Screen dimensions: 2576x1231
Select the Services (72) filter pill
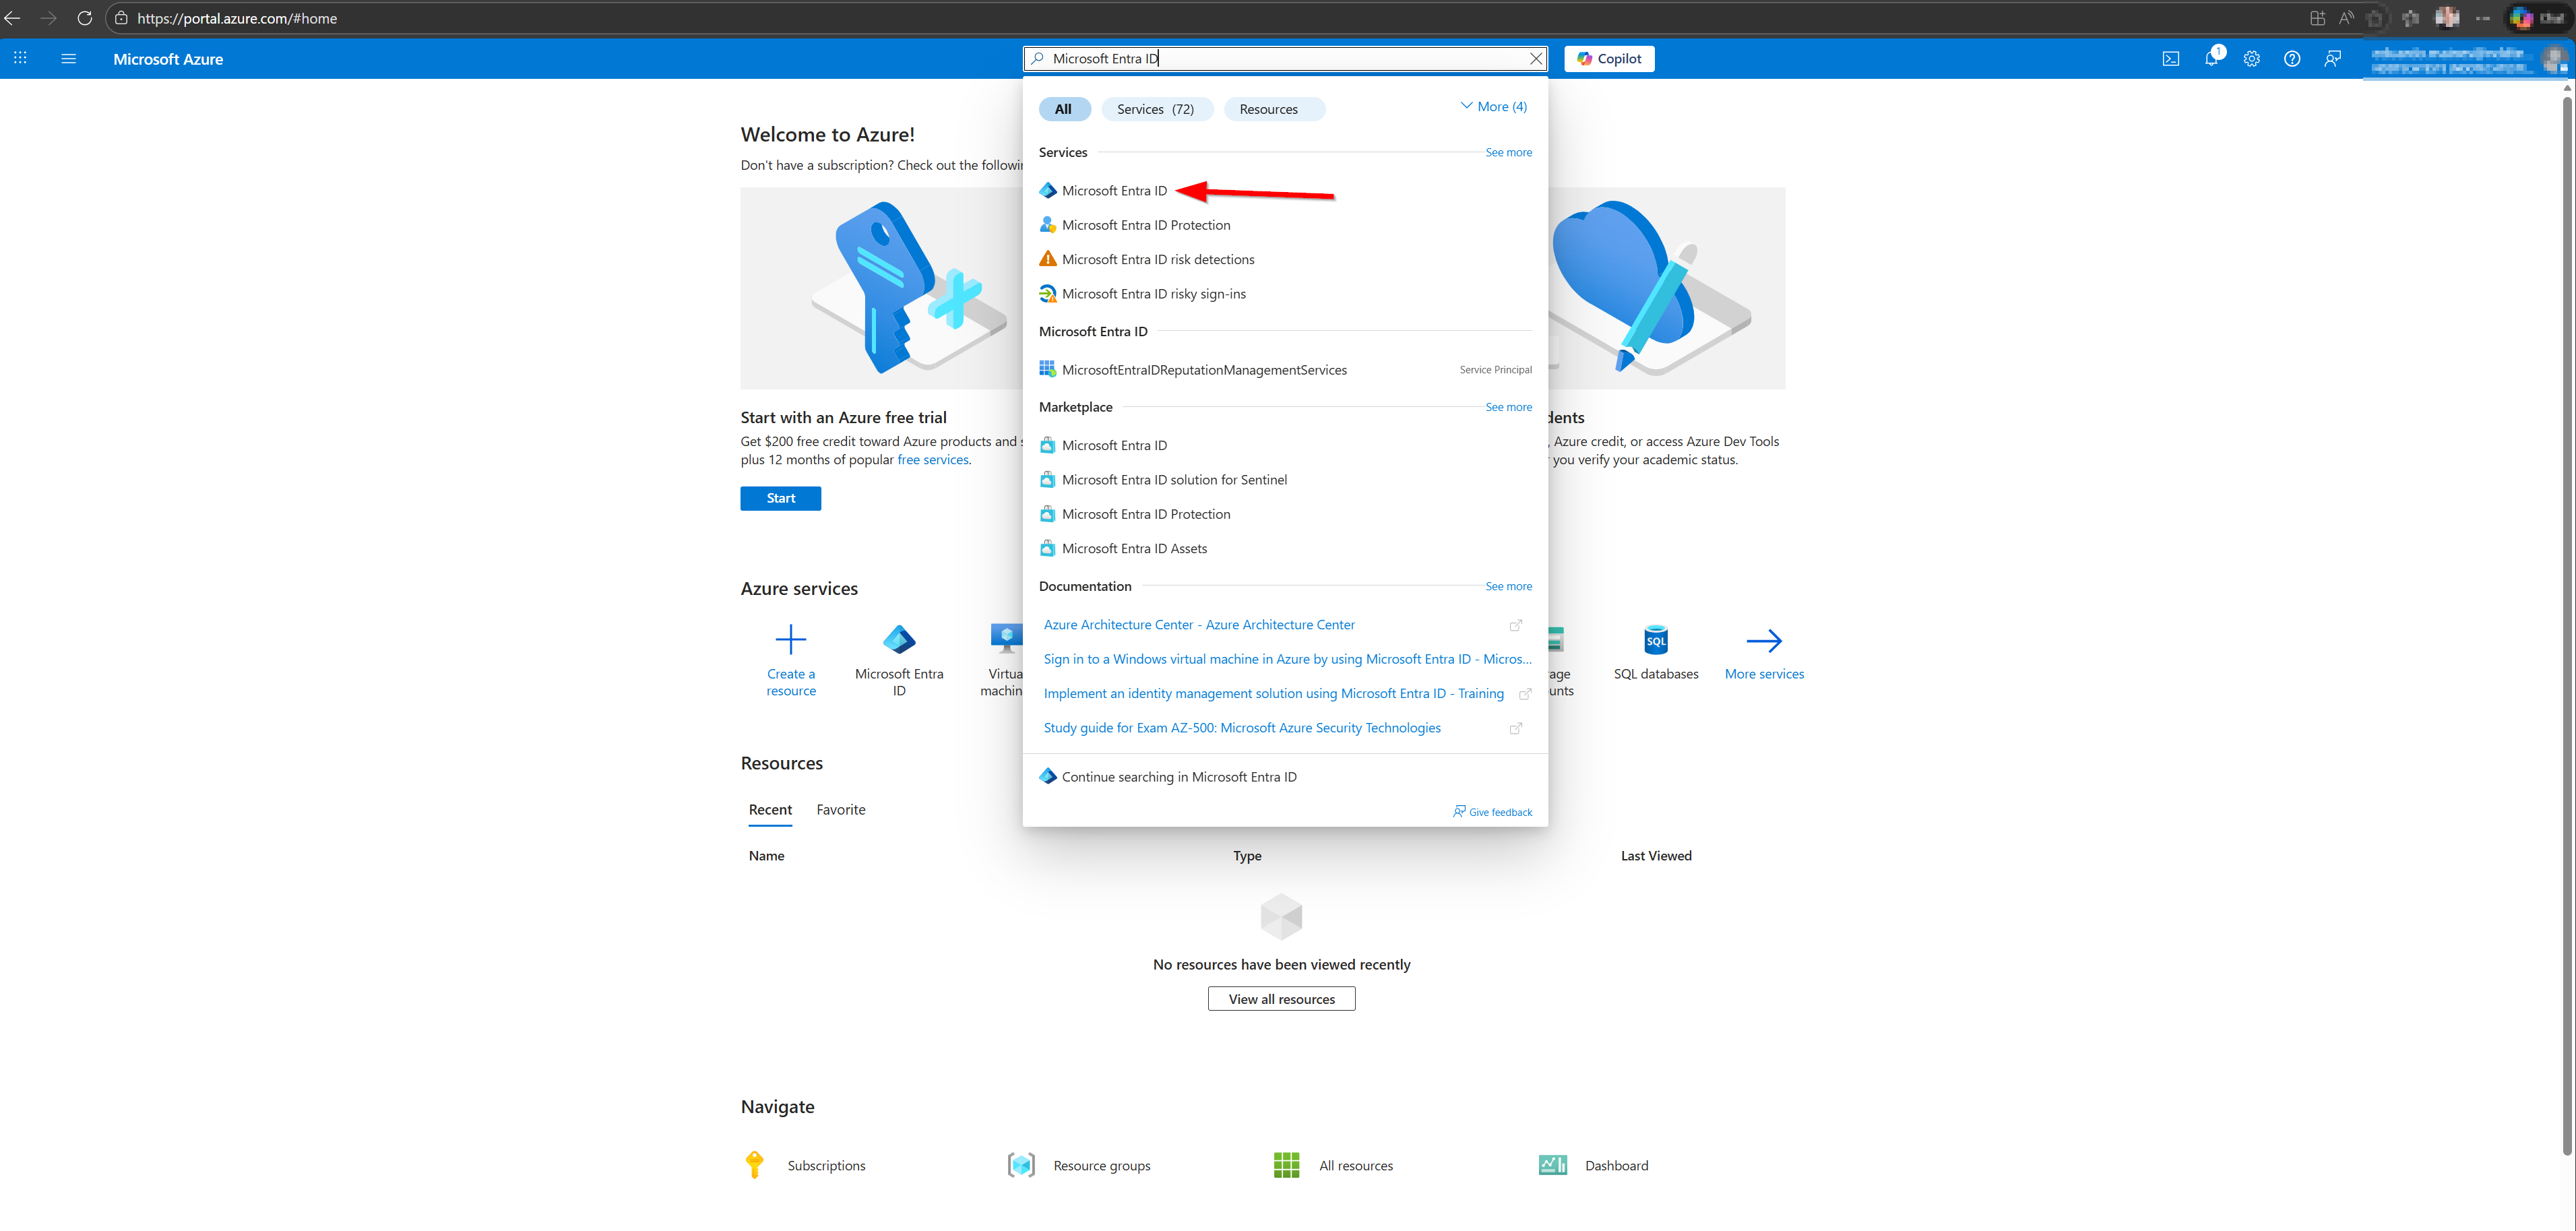(1155, 109)
